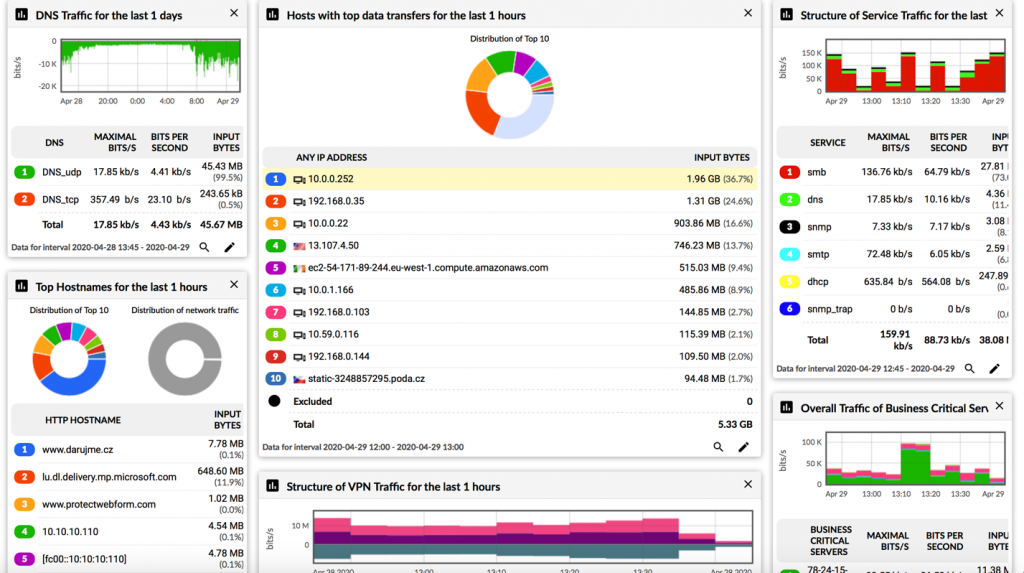The width and height of the screenshot is (1024, 573).
Task: Open search in Hosts with top data transfers widget
Action: pyautogui.click(x=718, y=447)
